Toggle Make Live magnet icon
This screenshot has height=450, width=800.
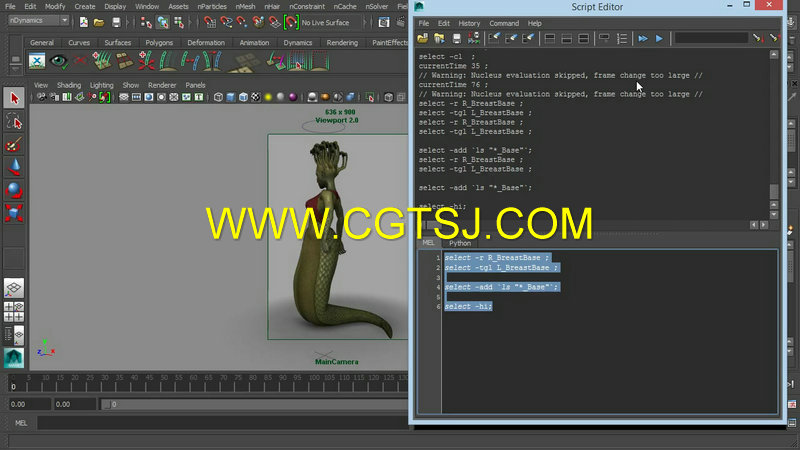(x=291, y=22)
